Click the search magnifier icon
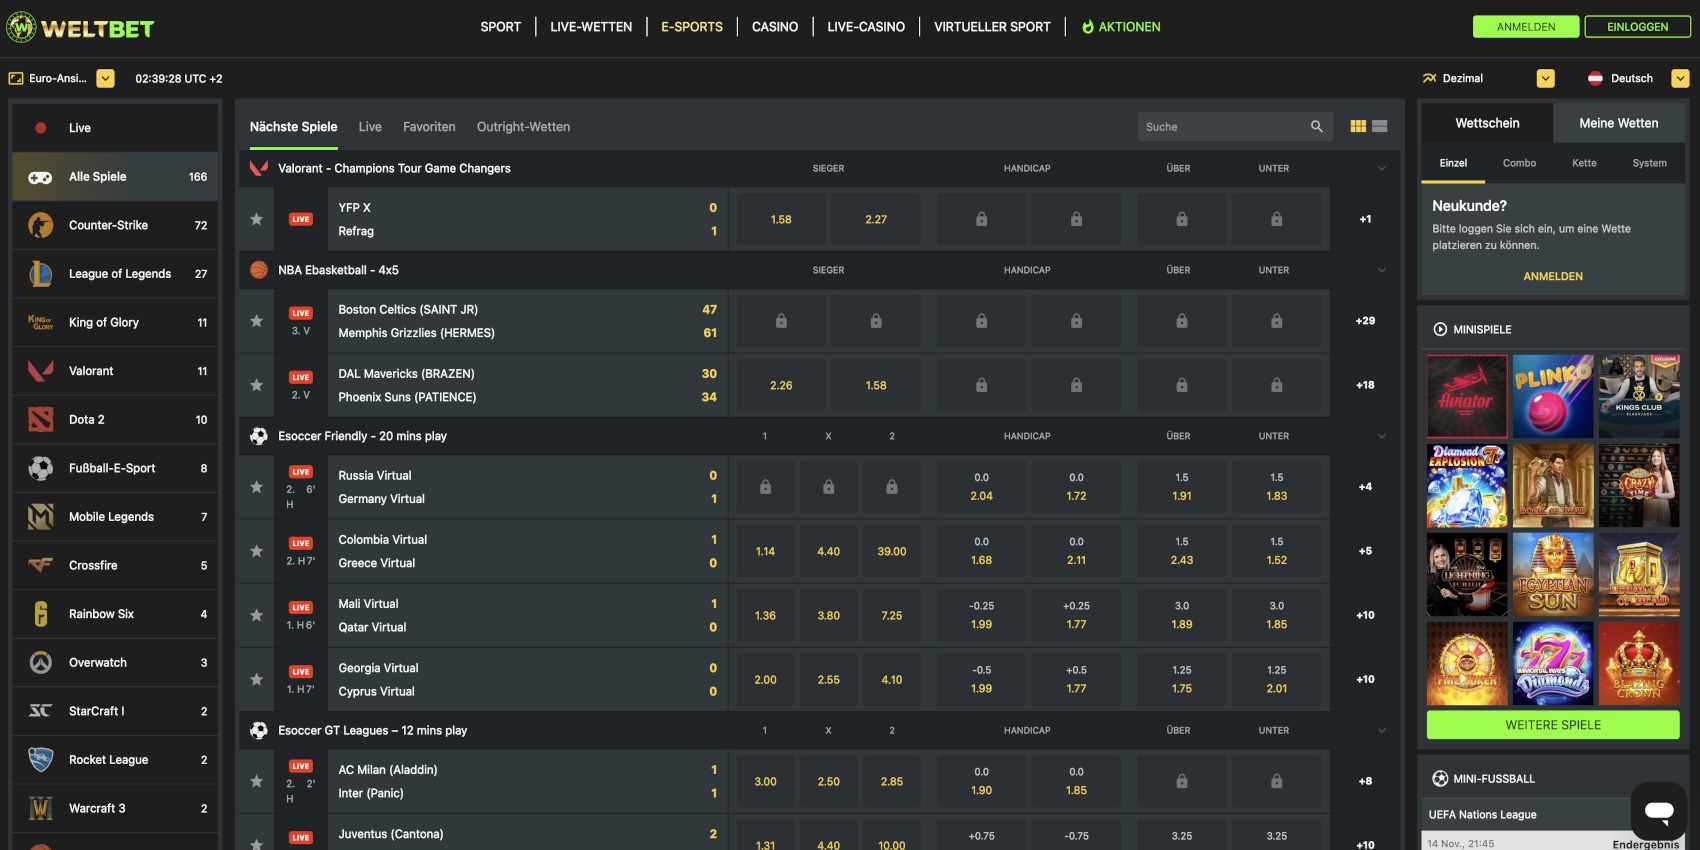This screenshot has width=1700, height=850. 1317,127
